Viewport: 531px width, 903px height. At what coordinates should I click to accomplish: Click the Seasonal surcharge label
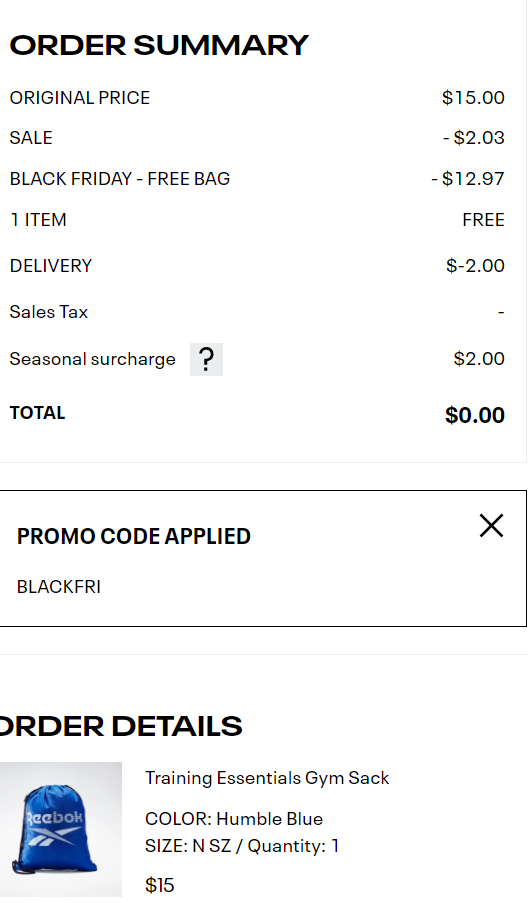pos(93,359)
